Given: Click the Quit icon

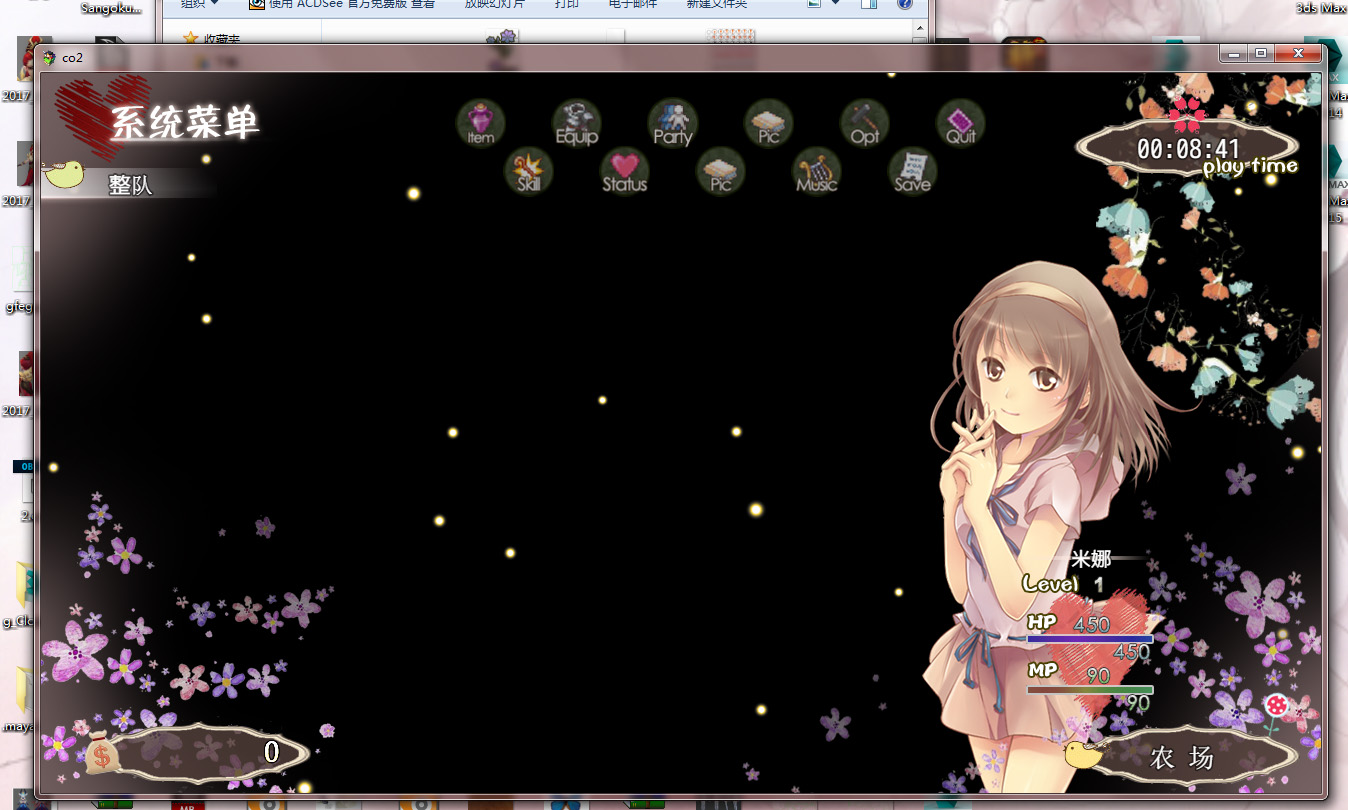Looking at the screenshot, I should pos(961,124).
